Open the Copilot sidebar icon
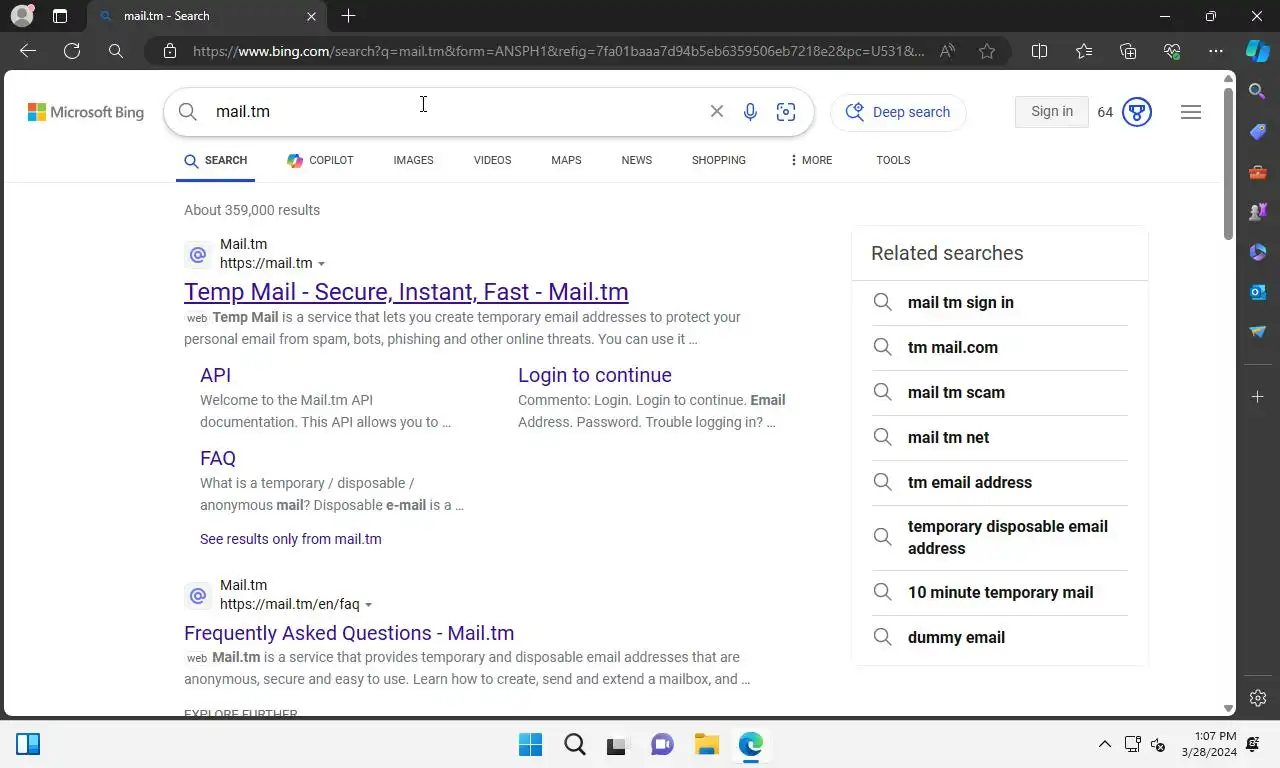This screenshot has height=768, width=1280. coord(1258,51)
